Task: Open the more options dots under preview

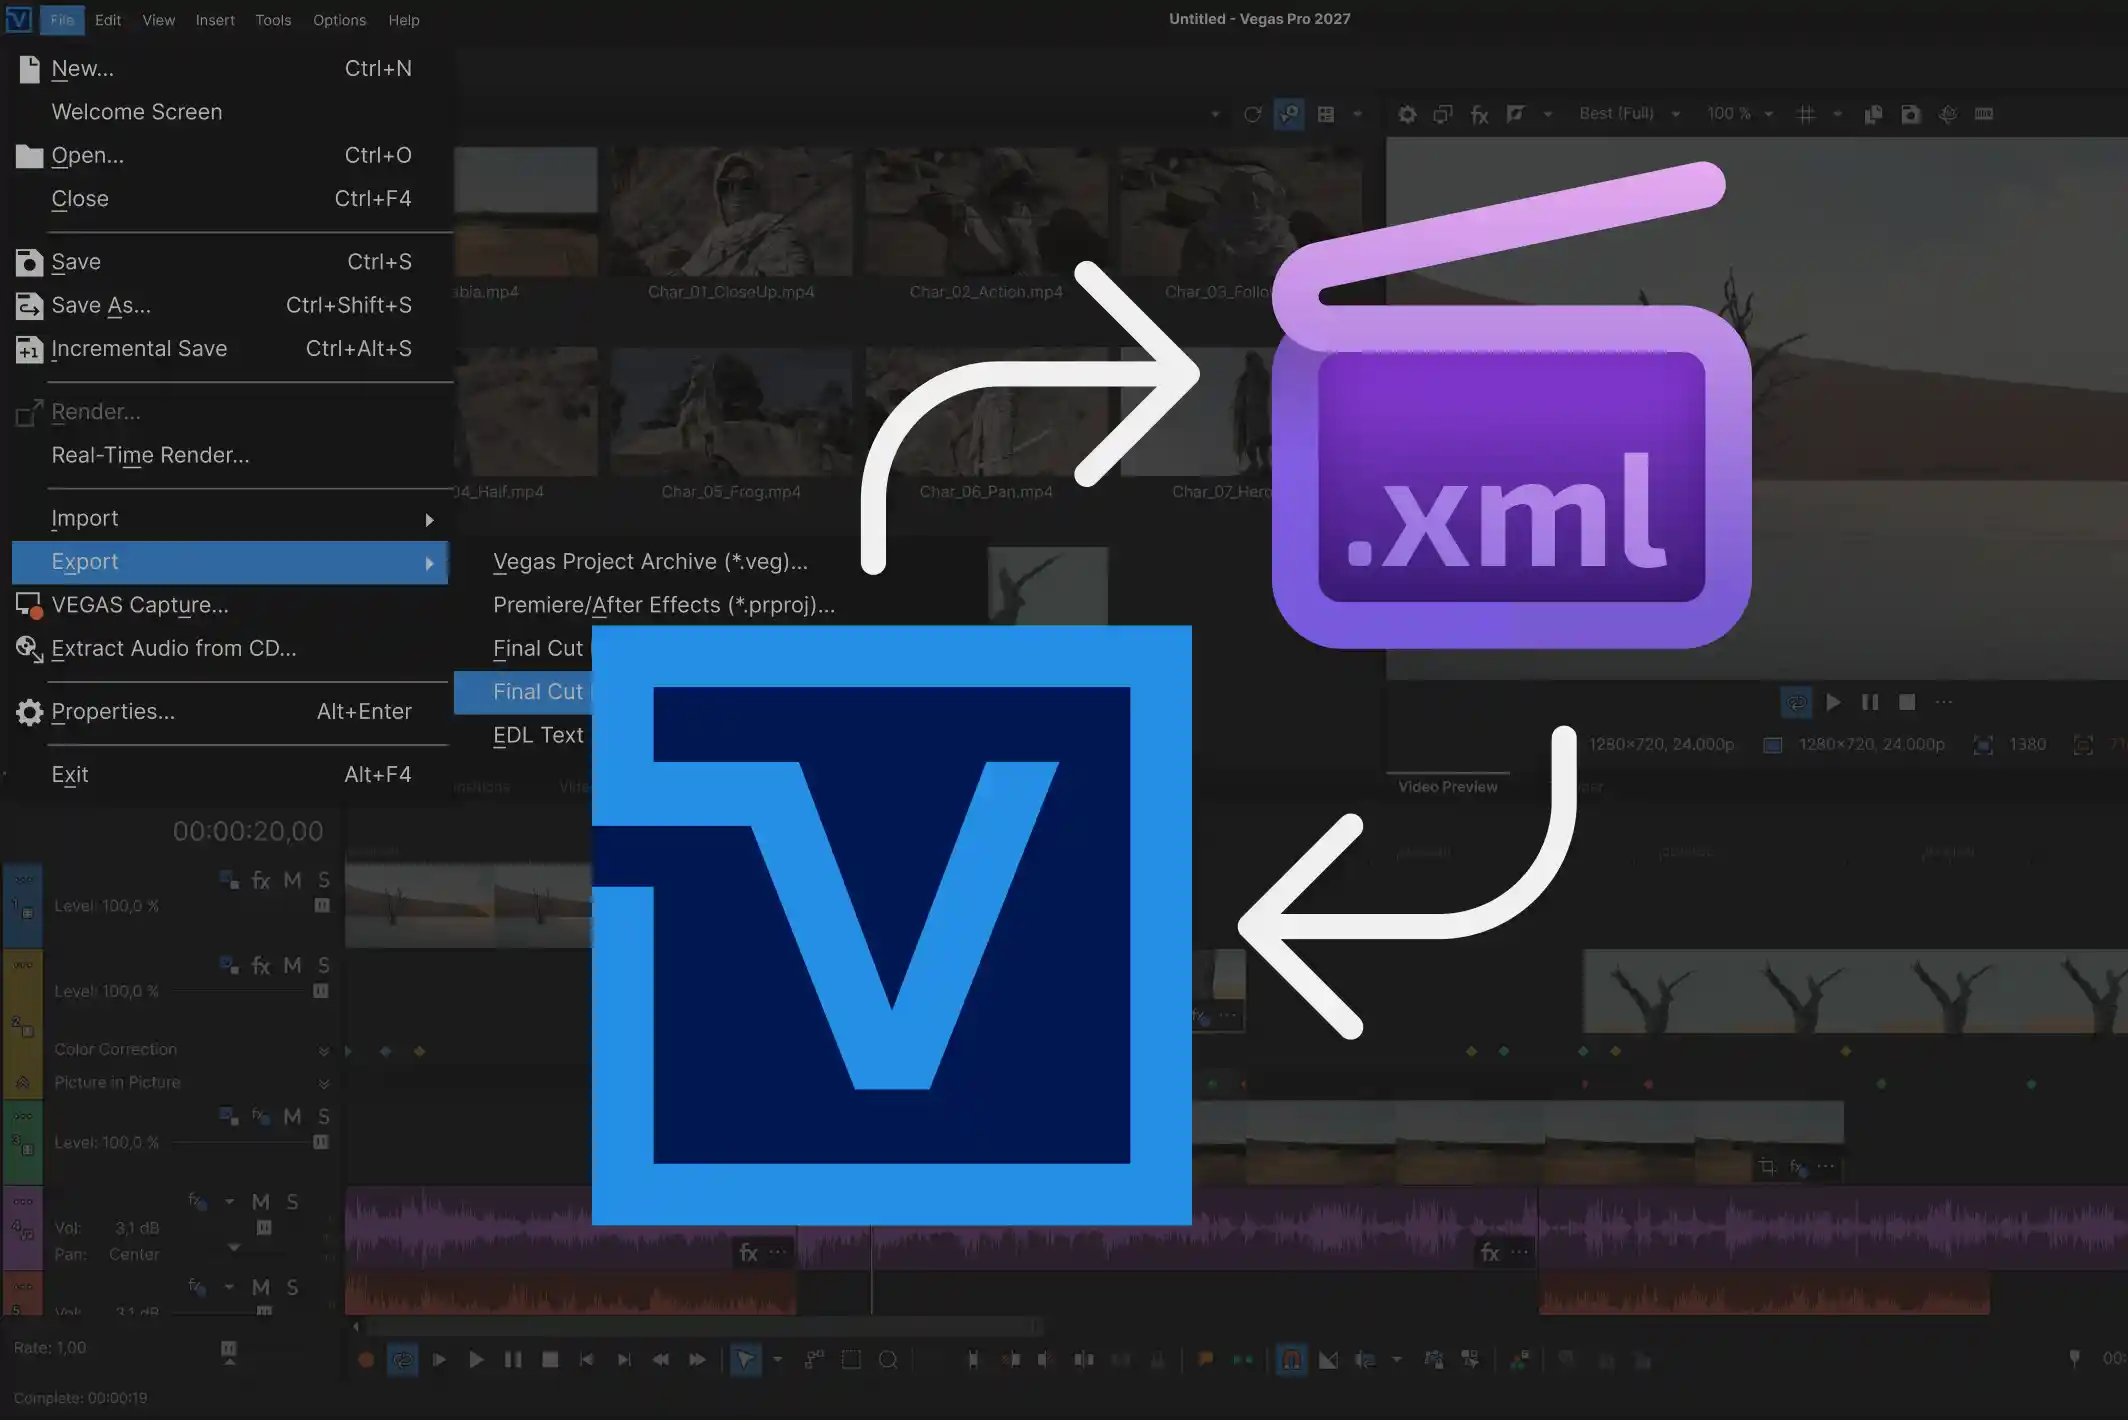Action: coord(1944,702)
